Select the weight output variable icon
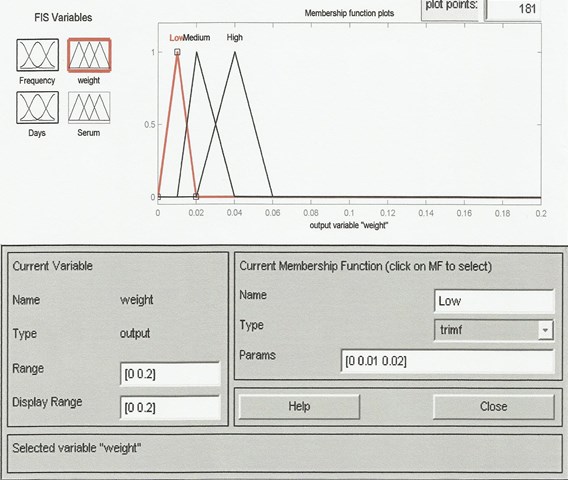Screen dimensions: 568x480 coord(89,55)
